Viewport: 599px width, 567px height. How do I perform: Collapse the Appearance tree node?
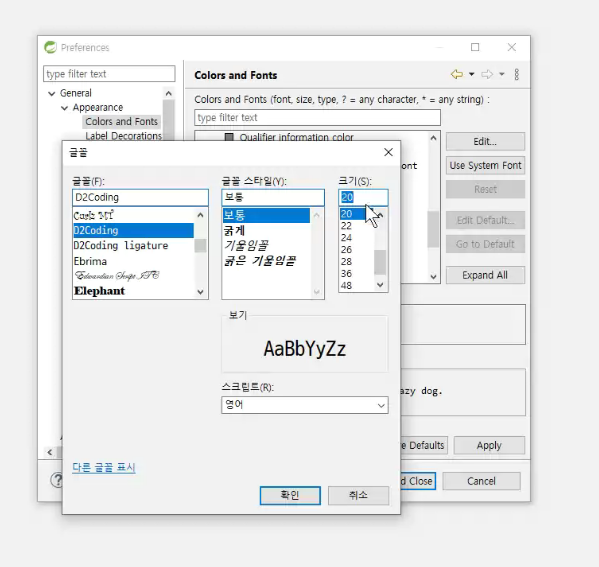point(64,108)
